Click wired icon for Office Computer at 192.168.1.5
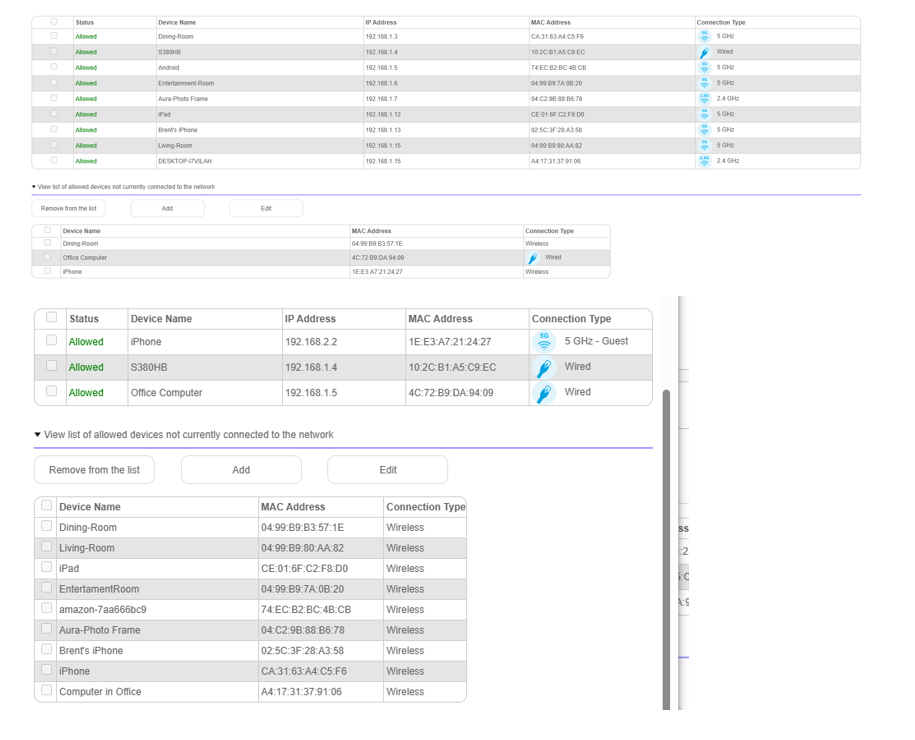Image resolution: width=915 pixels, height=740 pixels. 543,393
